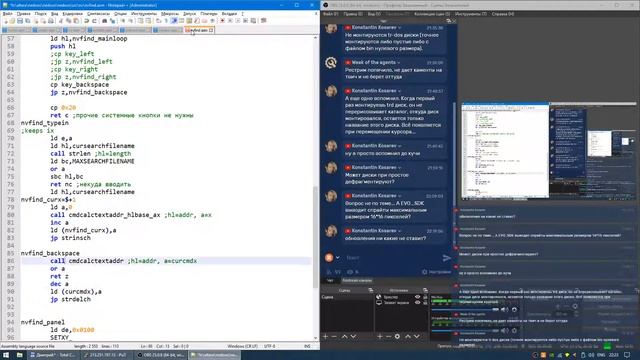Click the chat message input field
The image size is (640, 360).
coord(392,258)
